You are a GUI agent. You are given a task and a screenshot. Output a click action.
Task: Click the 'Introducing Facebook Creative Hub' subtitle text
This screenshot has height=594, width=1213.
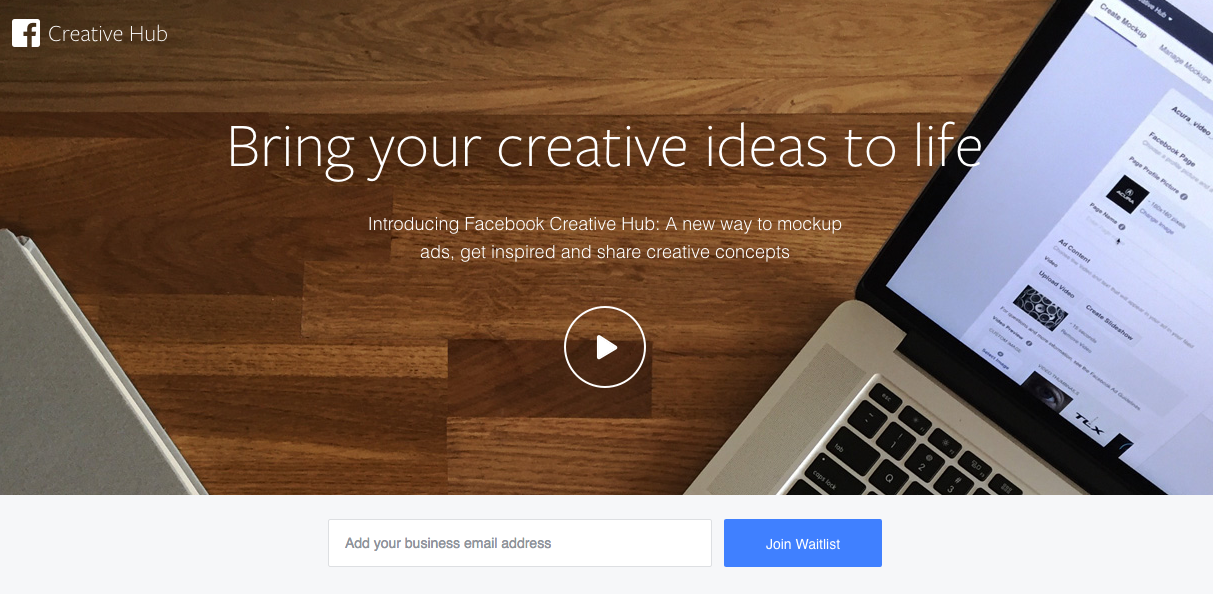coord(605,238)
